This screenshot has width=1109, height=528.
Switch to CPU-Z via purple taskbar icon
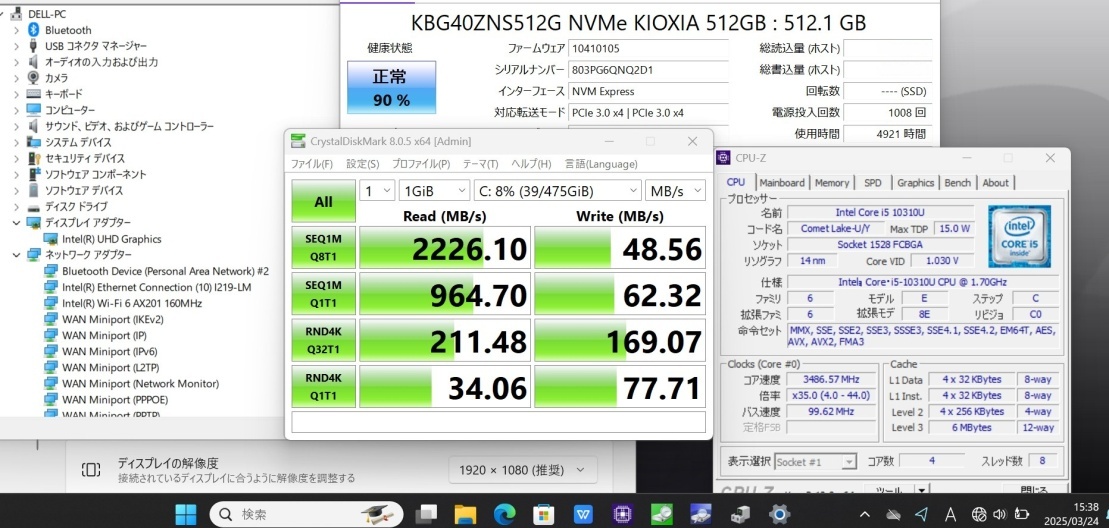tap(622, 514)
